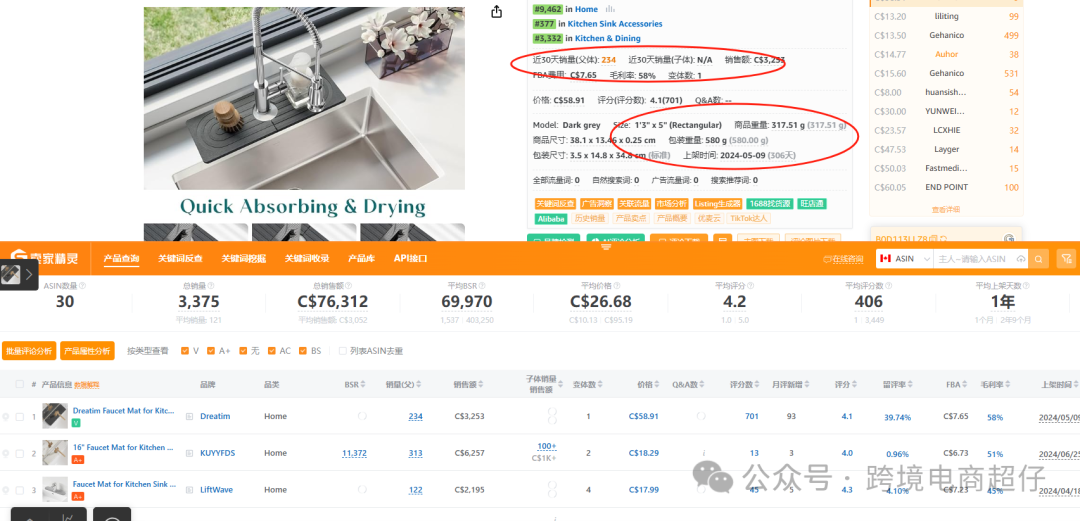1080x521 pixels.
Task: Click the help icon next to 平均价格
Action: pyautogui.click(x=615, y=285)
